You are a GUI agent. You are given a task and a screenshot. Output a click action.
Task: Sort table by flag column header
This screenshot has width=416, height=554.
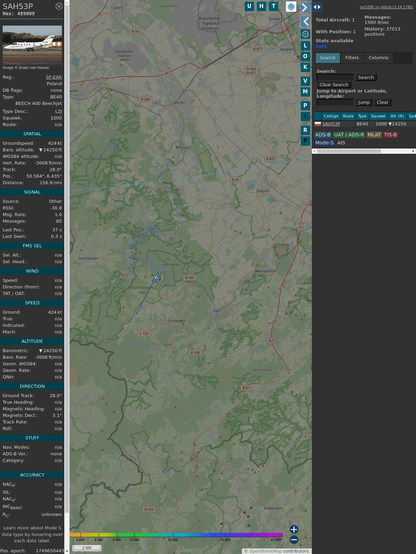coord(318,116)
